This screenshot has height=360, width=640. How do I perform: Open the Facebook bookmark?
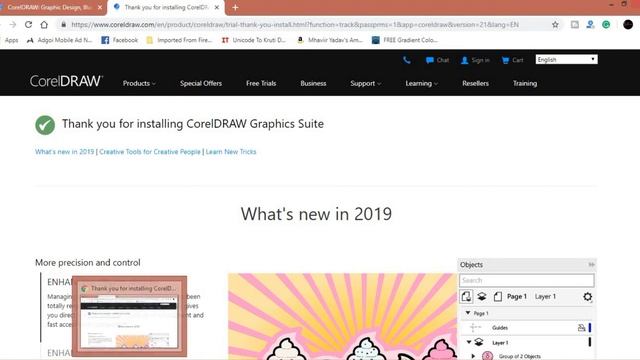pos(120,40)
